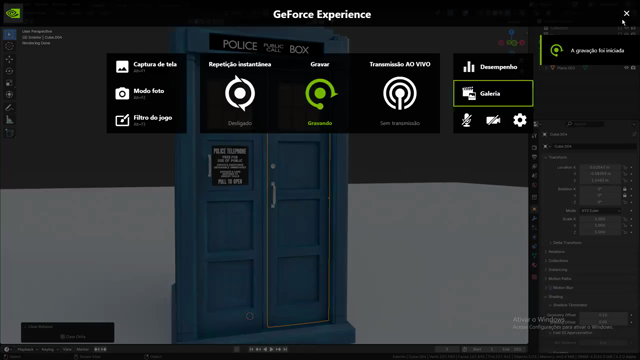Click the NVIDIA logo icon
The width and height of the screenshot is (640, 360).
coord(13,13)
